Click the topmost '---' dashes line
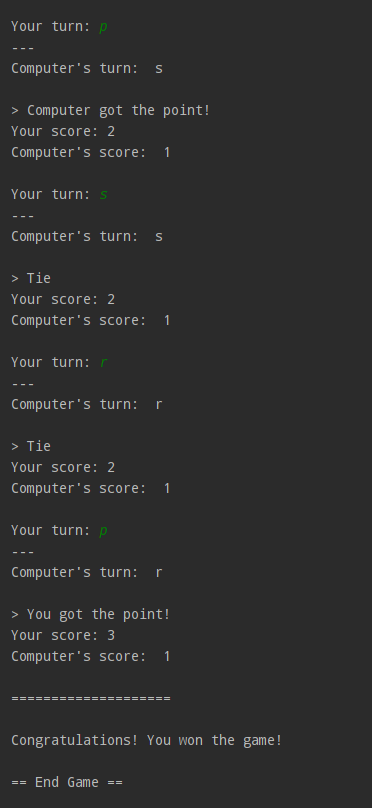372x808 pixels. pyautogui.click(x=23, y=48)
